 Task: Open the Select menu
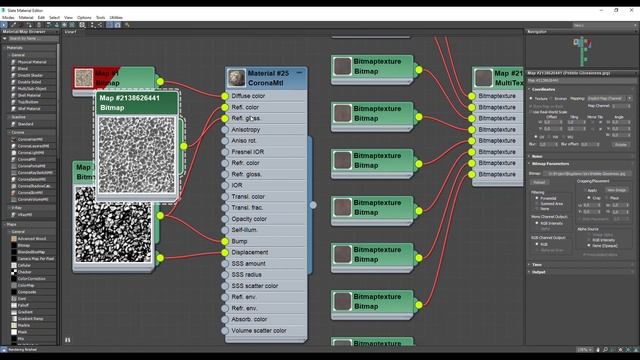pyautogui.click(x=54, y=18)
